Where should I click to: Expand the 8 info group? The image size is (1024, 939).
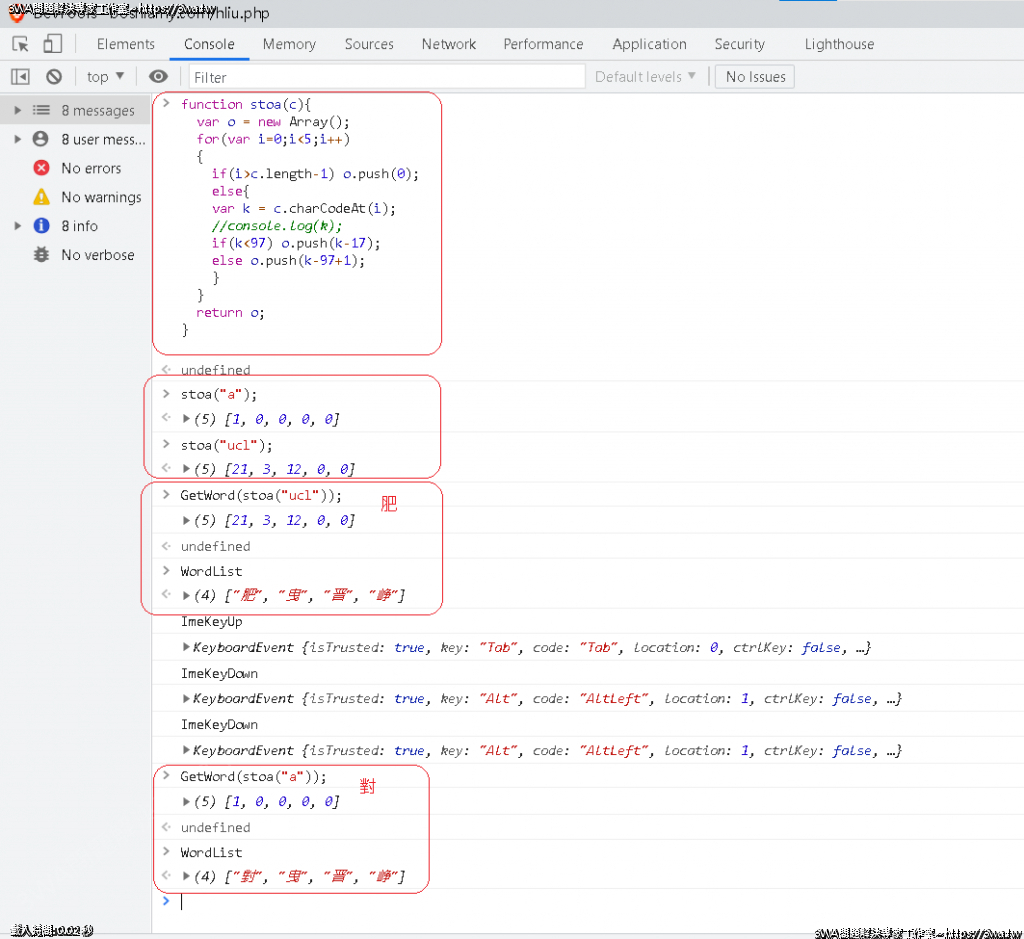coord(17,226)
